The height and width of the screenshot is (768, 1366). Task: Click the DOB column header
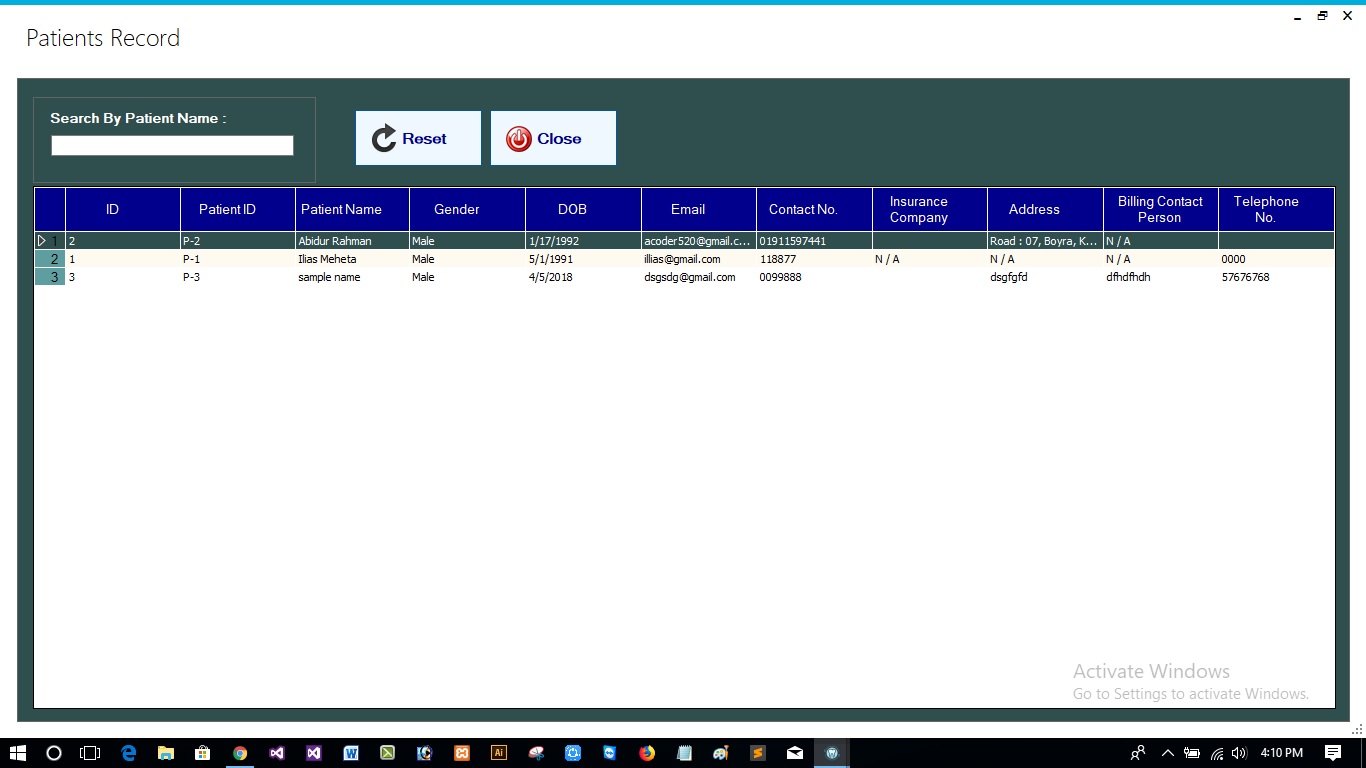pos(583,209)
